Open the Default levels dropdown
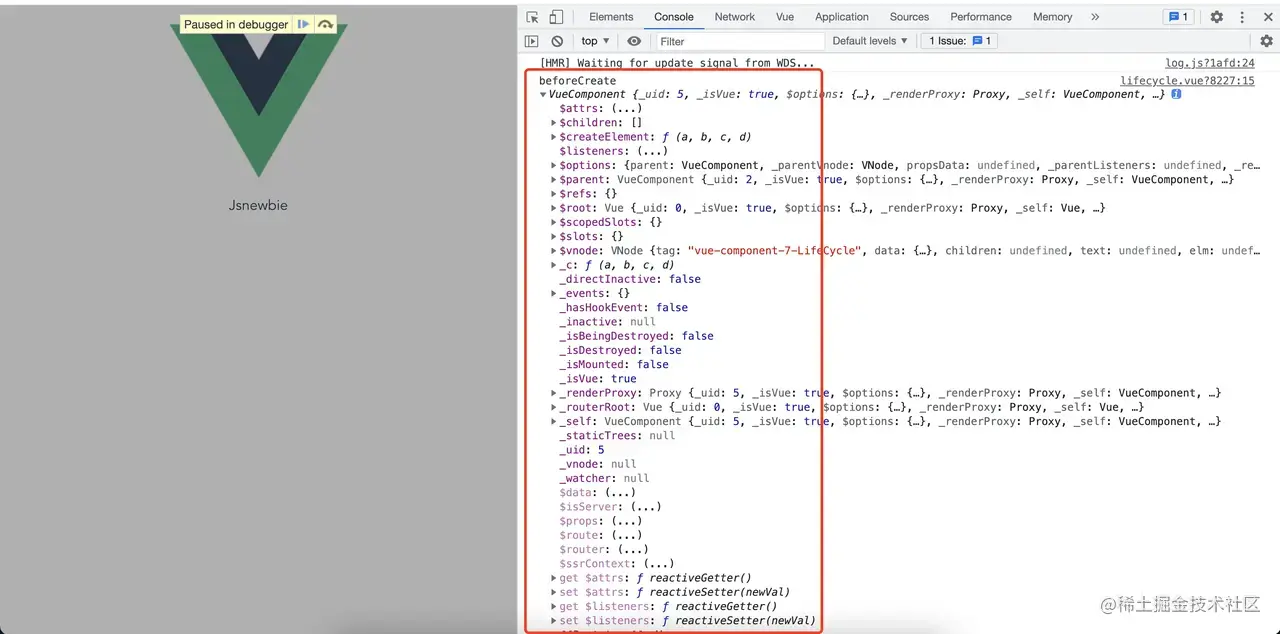Viewport: 1280px width, 634px height. 870,41
